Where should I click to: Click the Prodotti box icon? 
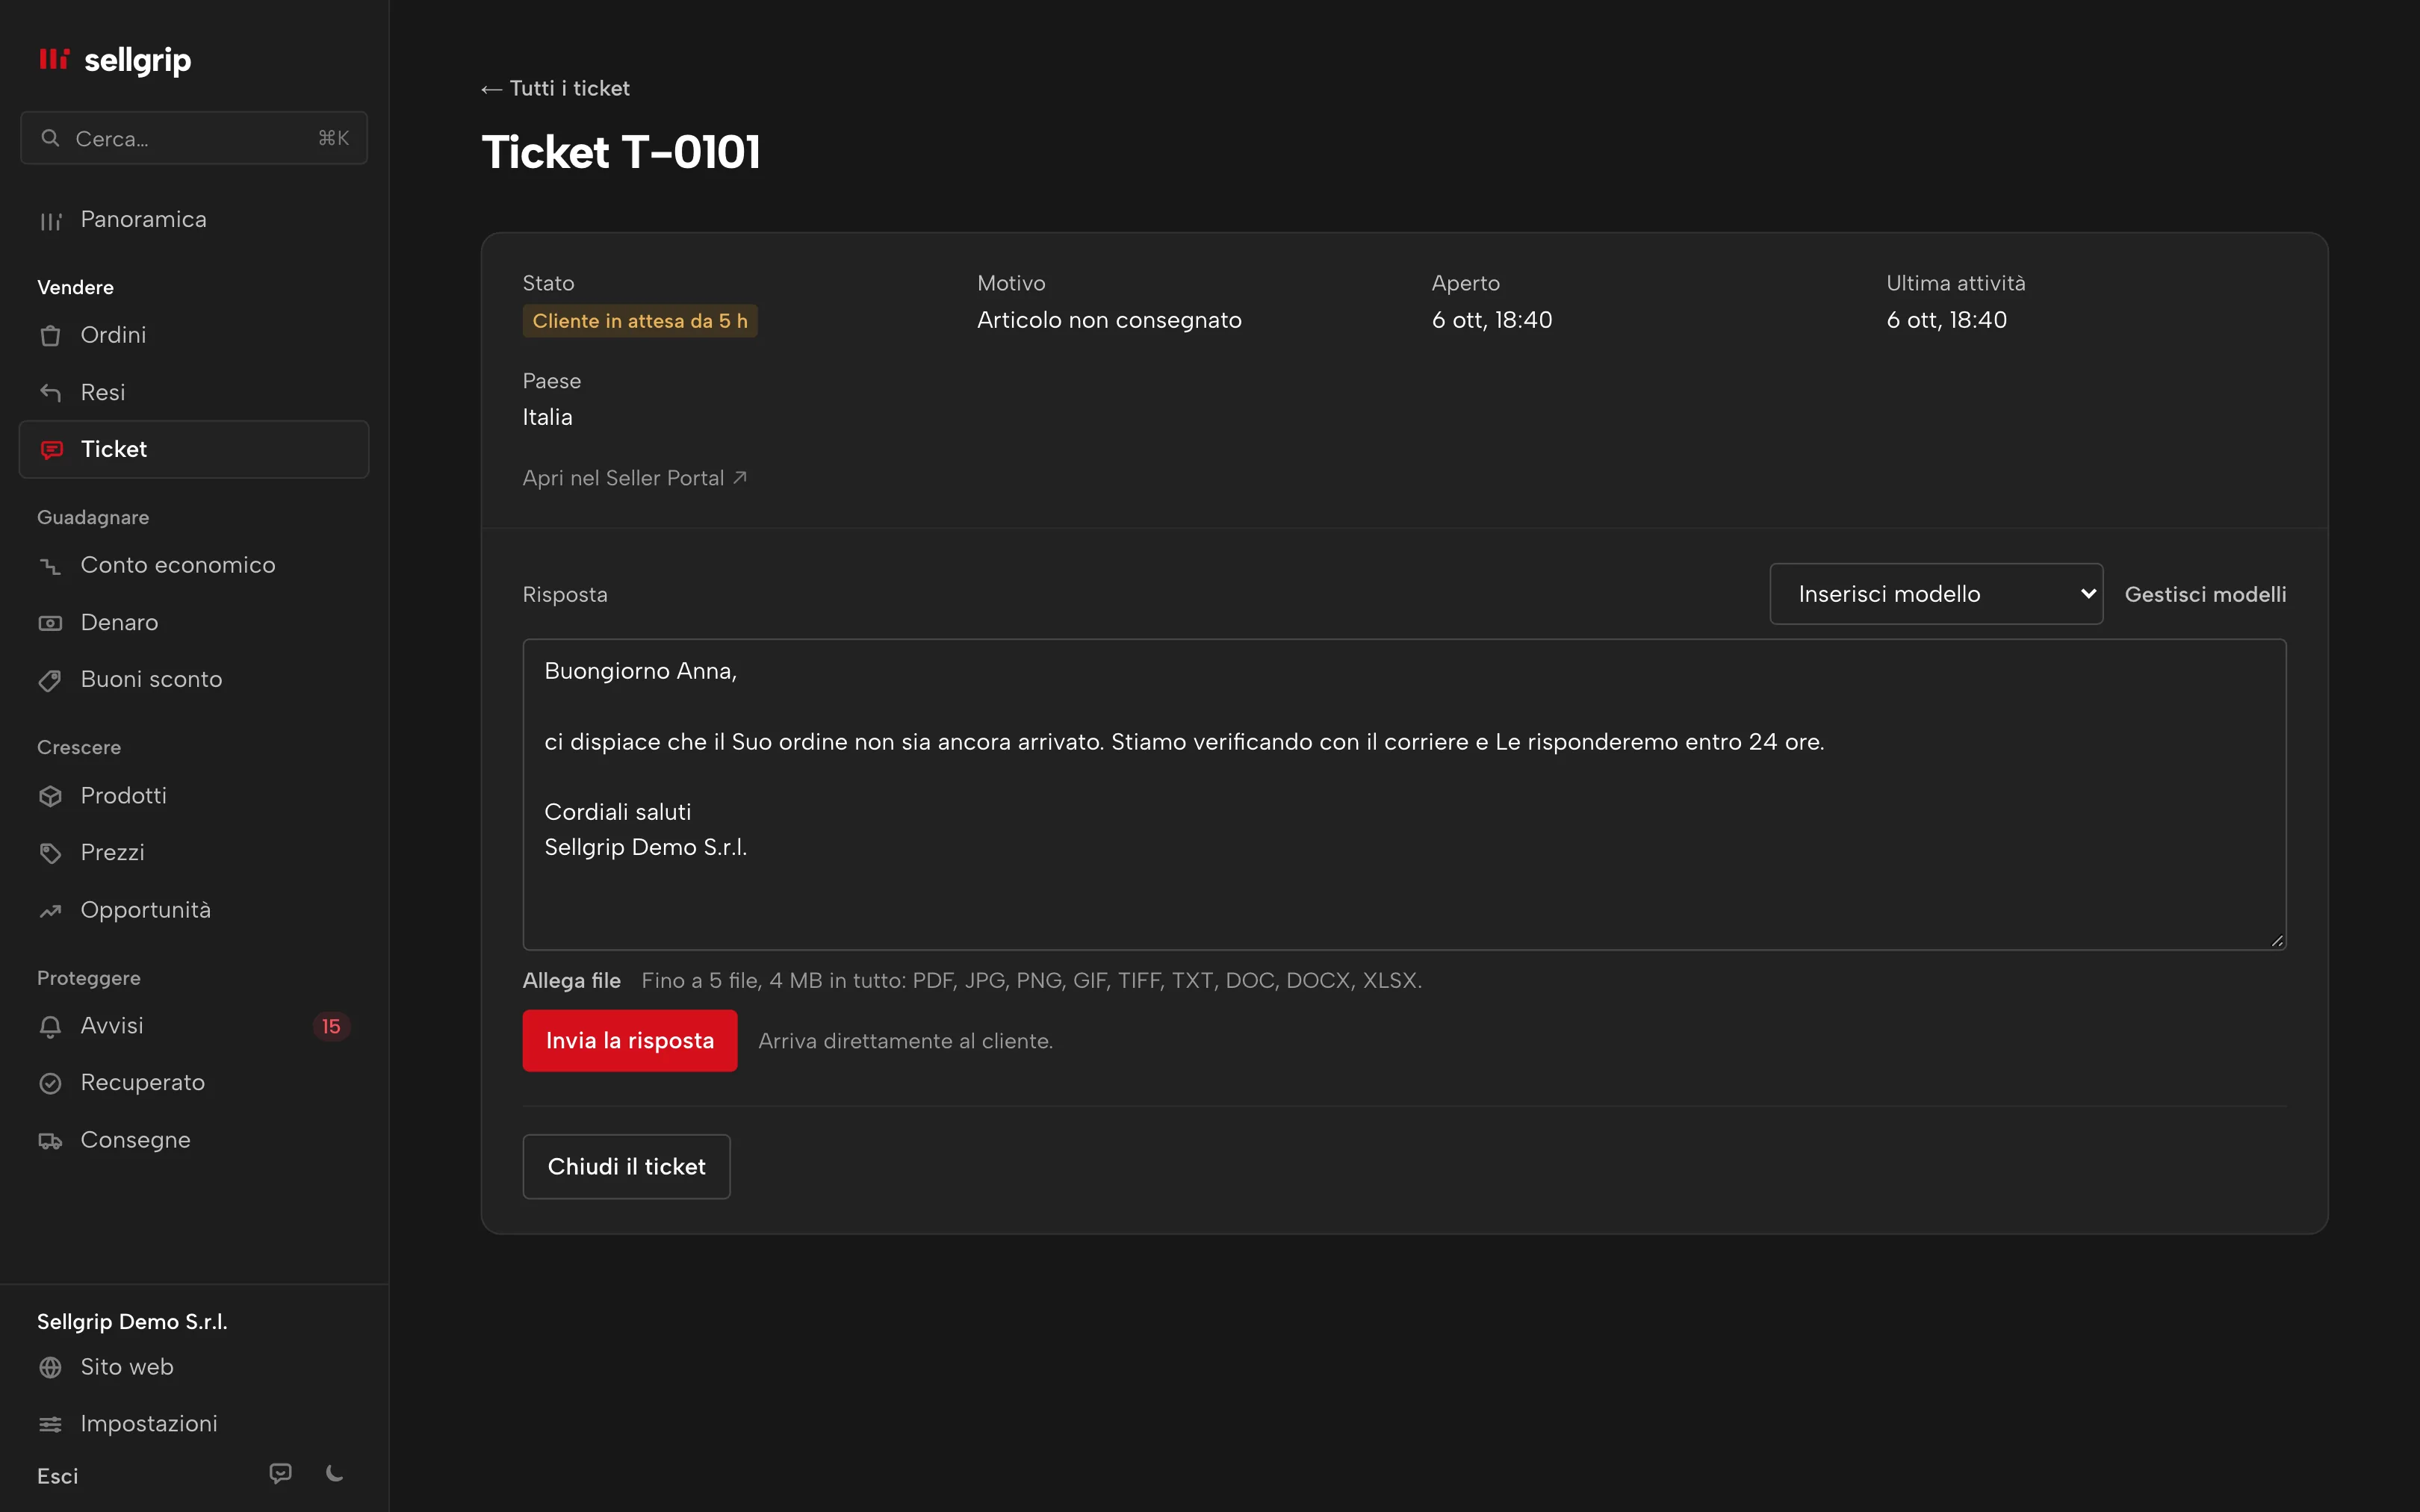[x=50, y=796]
